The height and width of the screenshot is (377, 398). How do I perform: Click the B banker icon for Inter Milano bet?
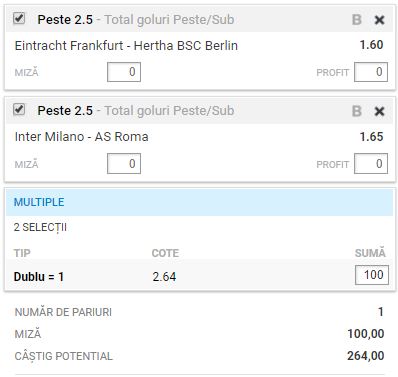pyautogui.click(x=357, y=111)
